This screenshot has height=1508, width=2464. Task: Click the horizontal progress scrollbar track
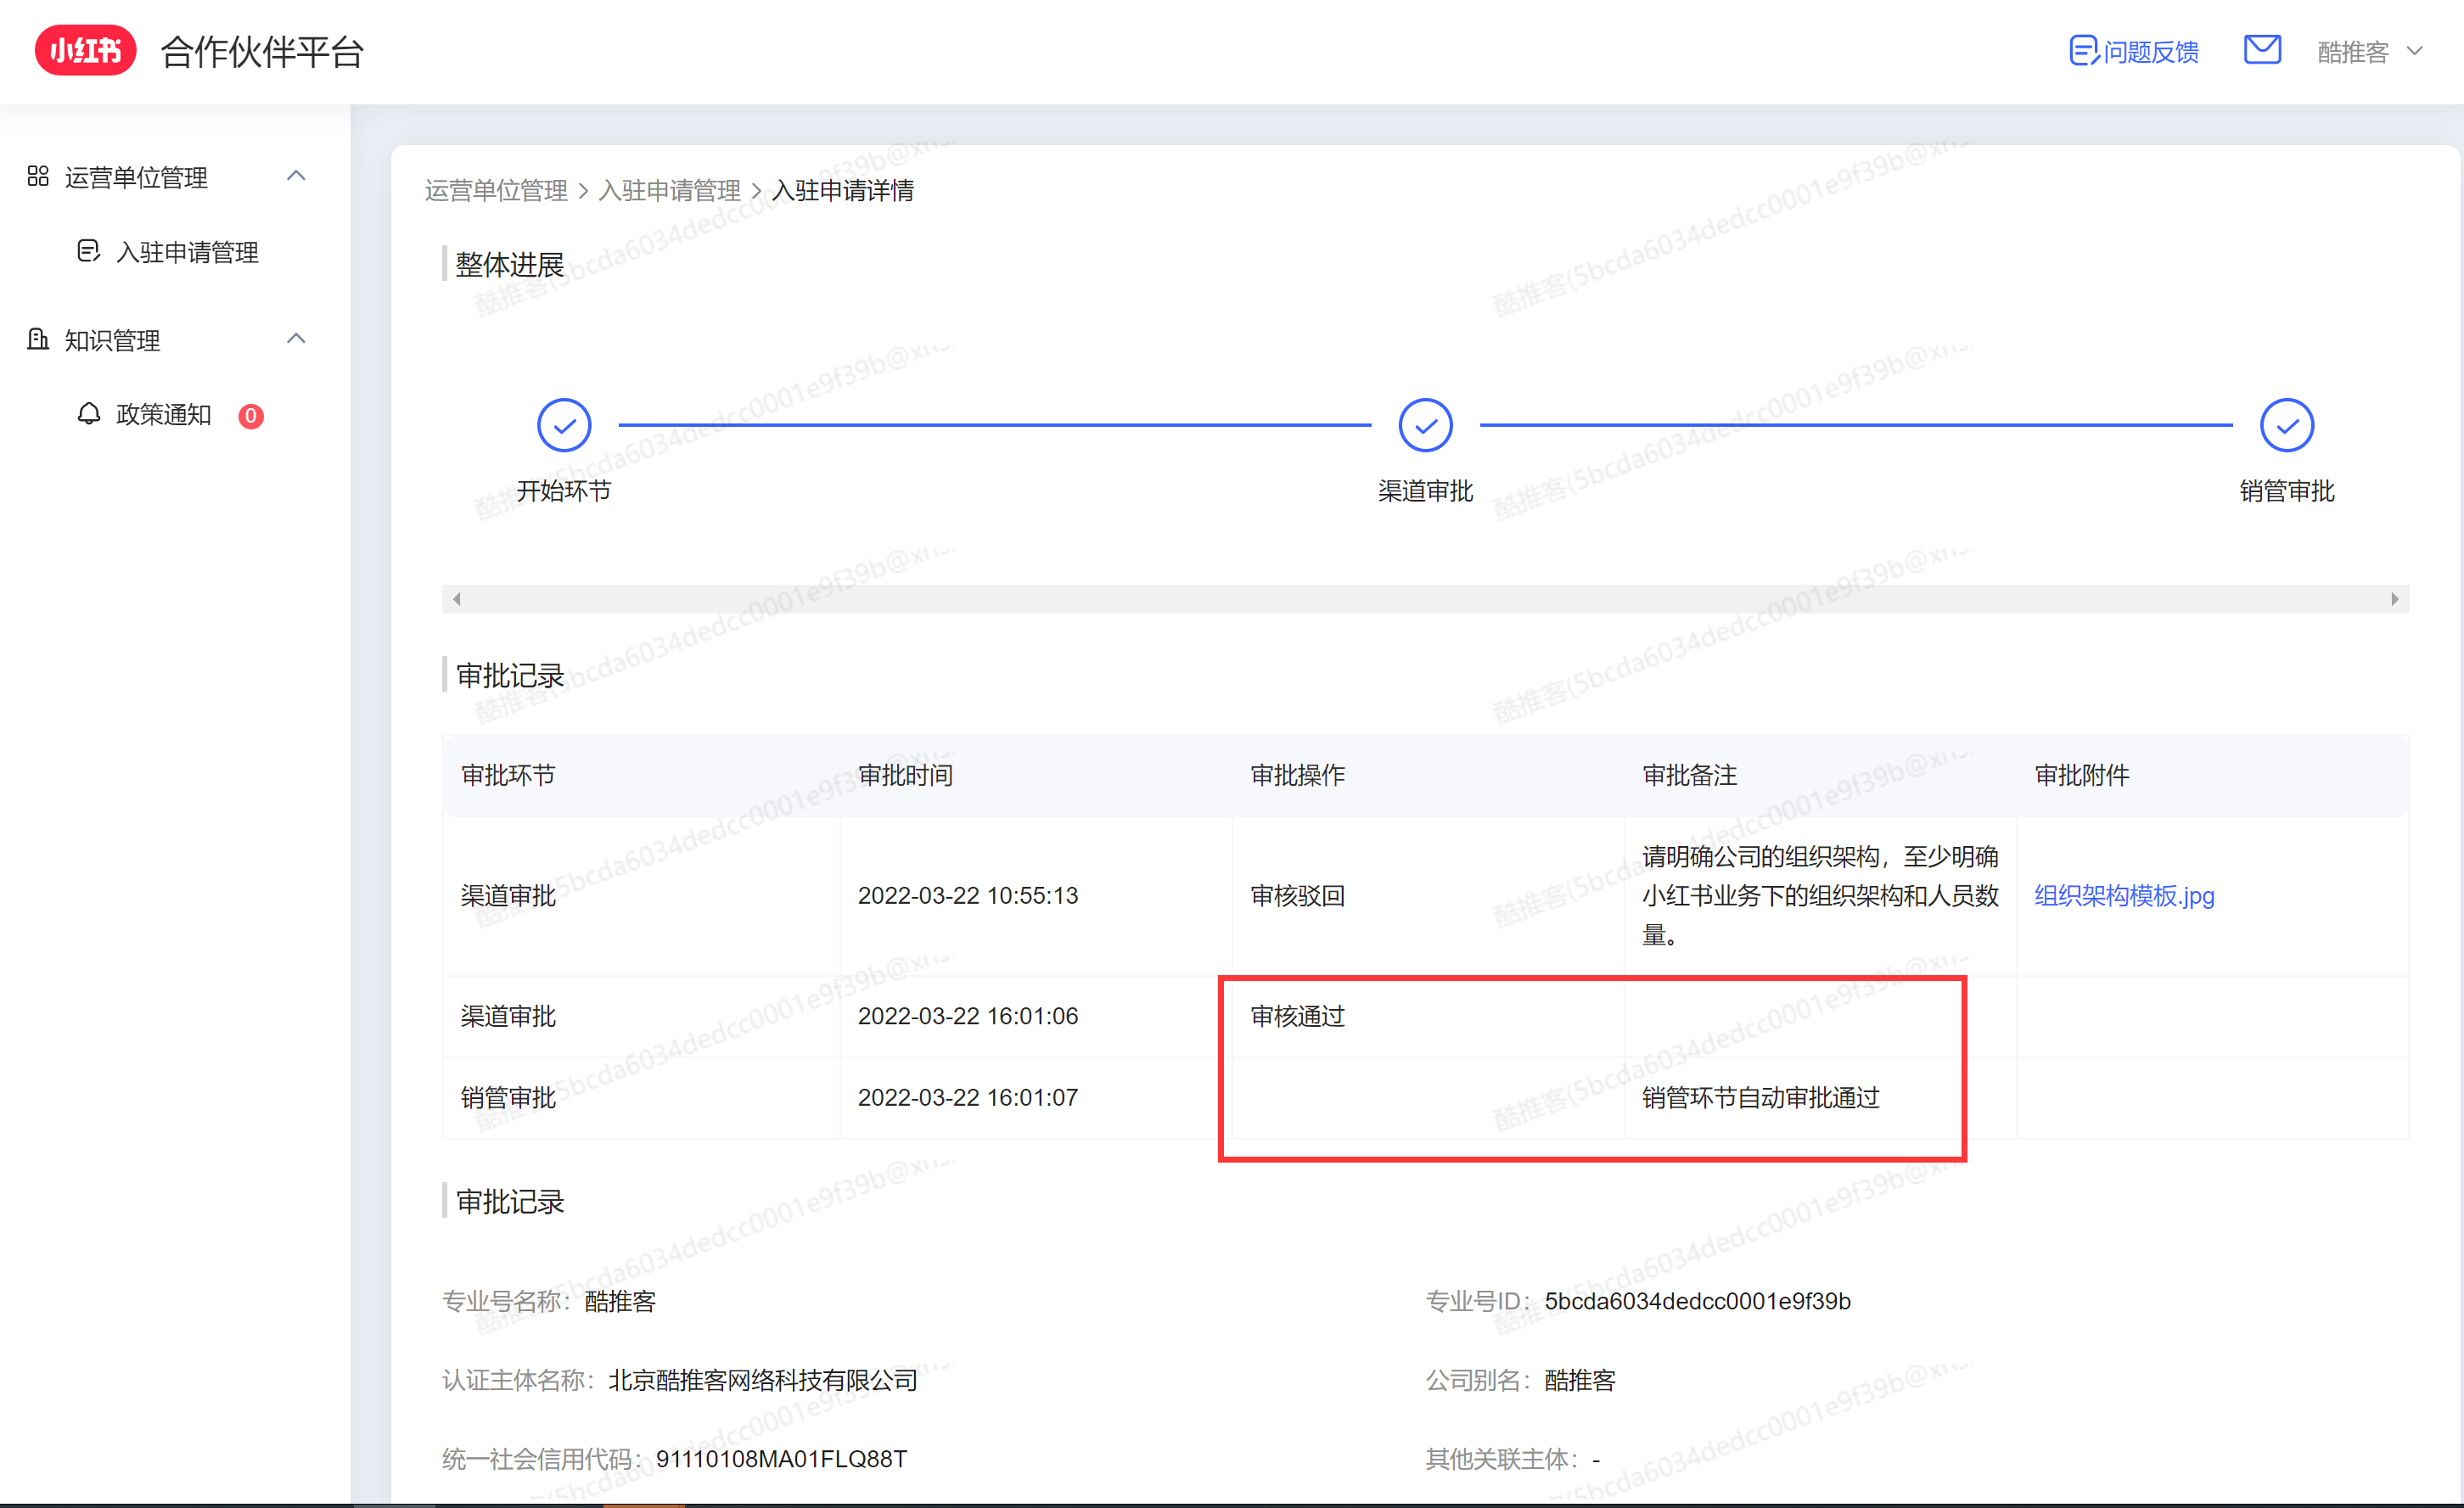click(1425, 599)
